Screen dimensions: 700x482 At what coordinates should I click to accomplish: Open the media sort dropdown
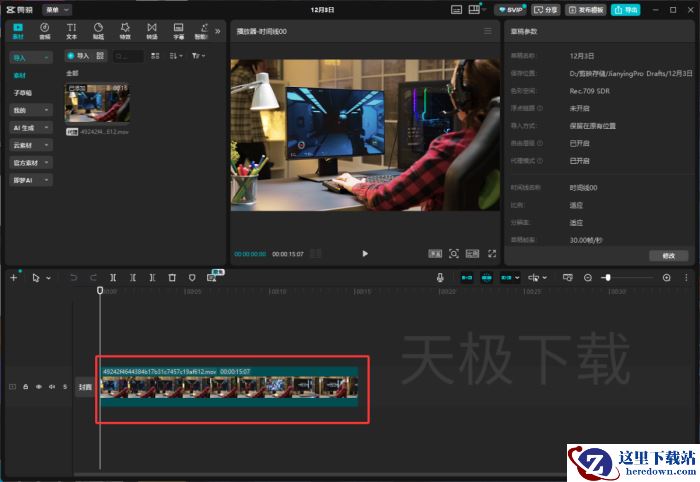click(x=176, y=56)
